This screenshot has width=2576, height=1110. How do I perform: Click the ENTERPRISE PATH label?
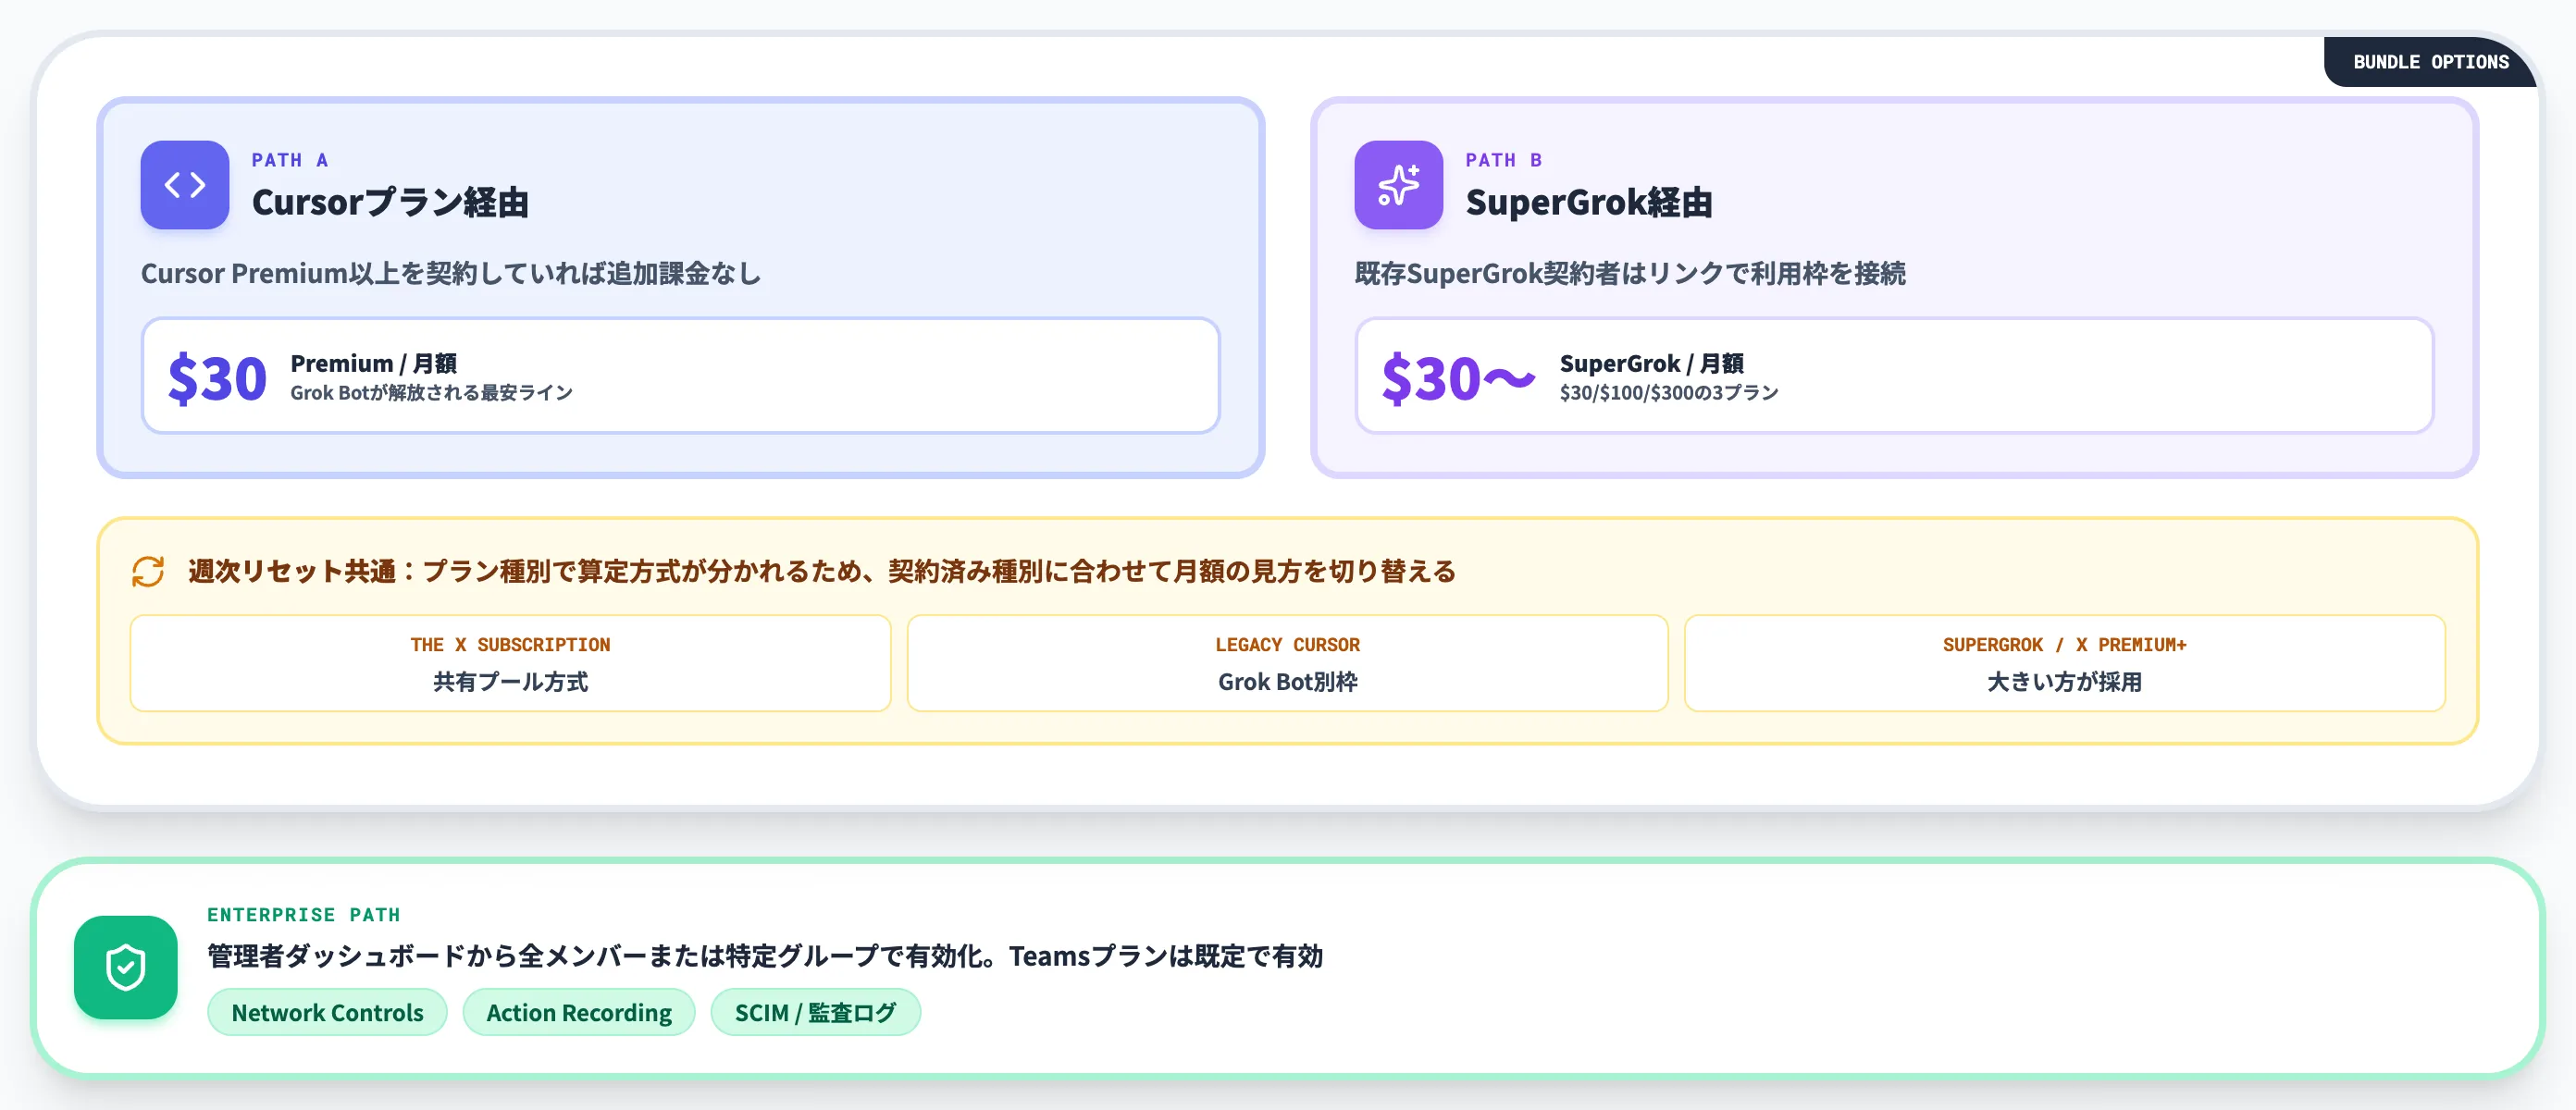[303, 914]
